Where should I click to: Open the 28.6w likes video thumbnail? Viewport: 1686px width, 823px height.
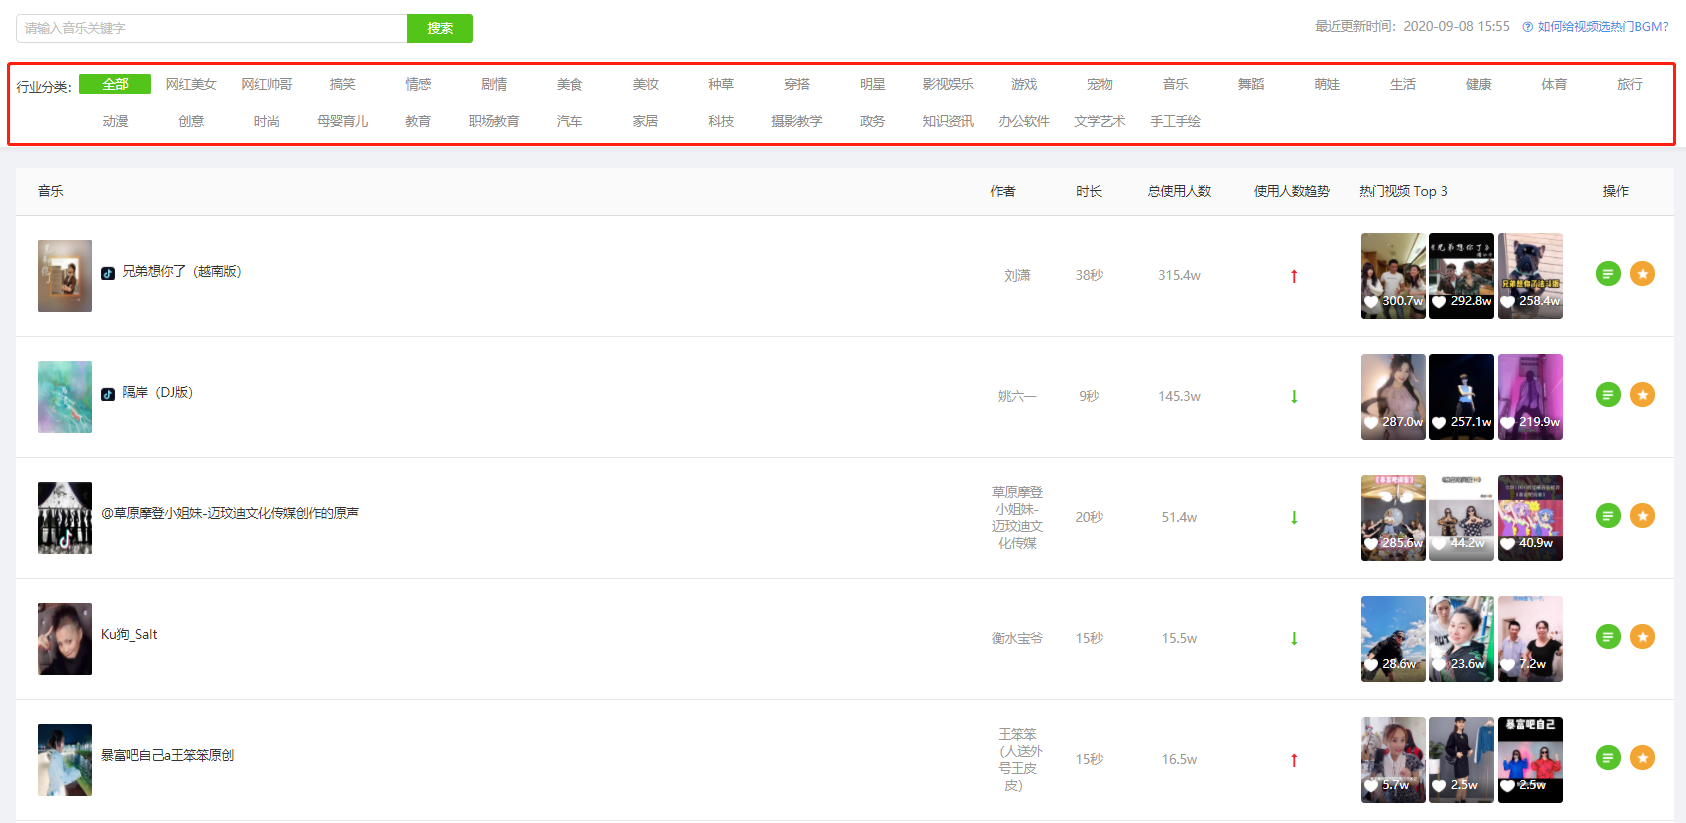(x=1393, y=639)
